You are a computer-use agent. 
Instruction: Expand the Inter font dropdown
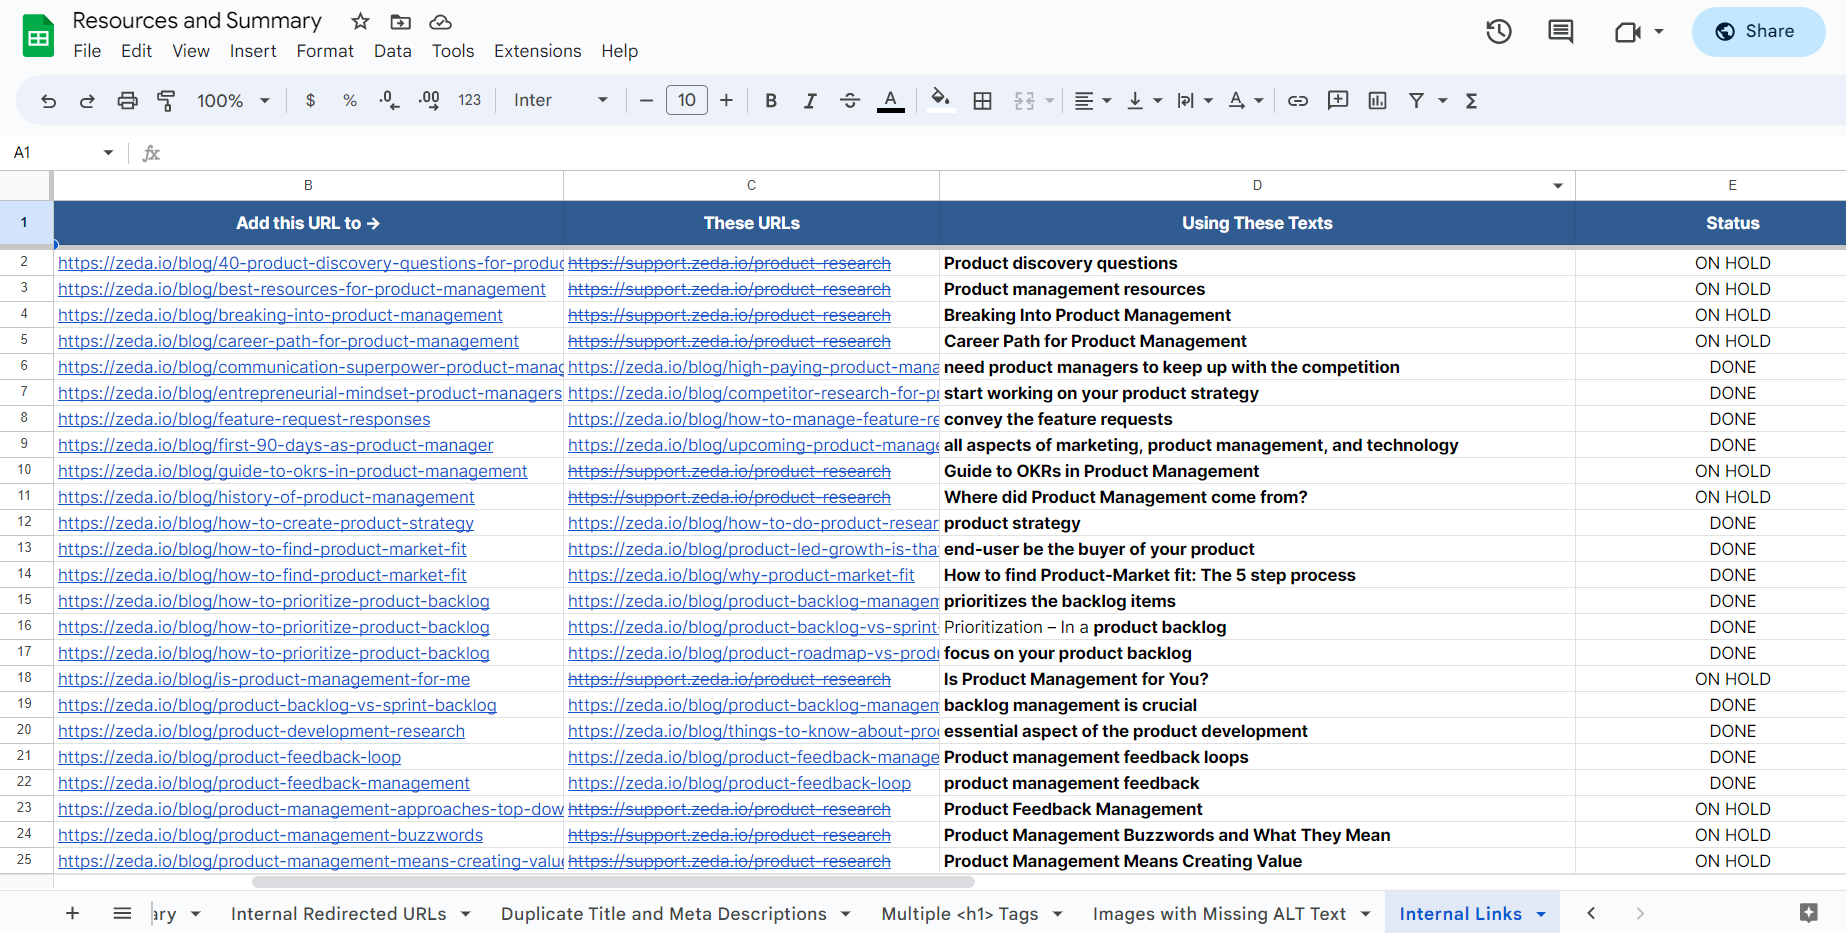coord(560,100)
